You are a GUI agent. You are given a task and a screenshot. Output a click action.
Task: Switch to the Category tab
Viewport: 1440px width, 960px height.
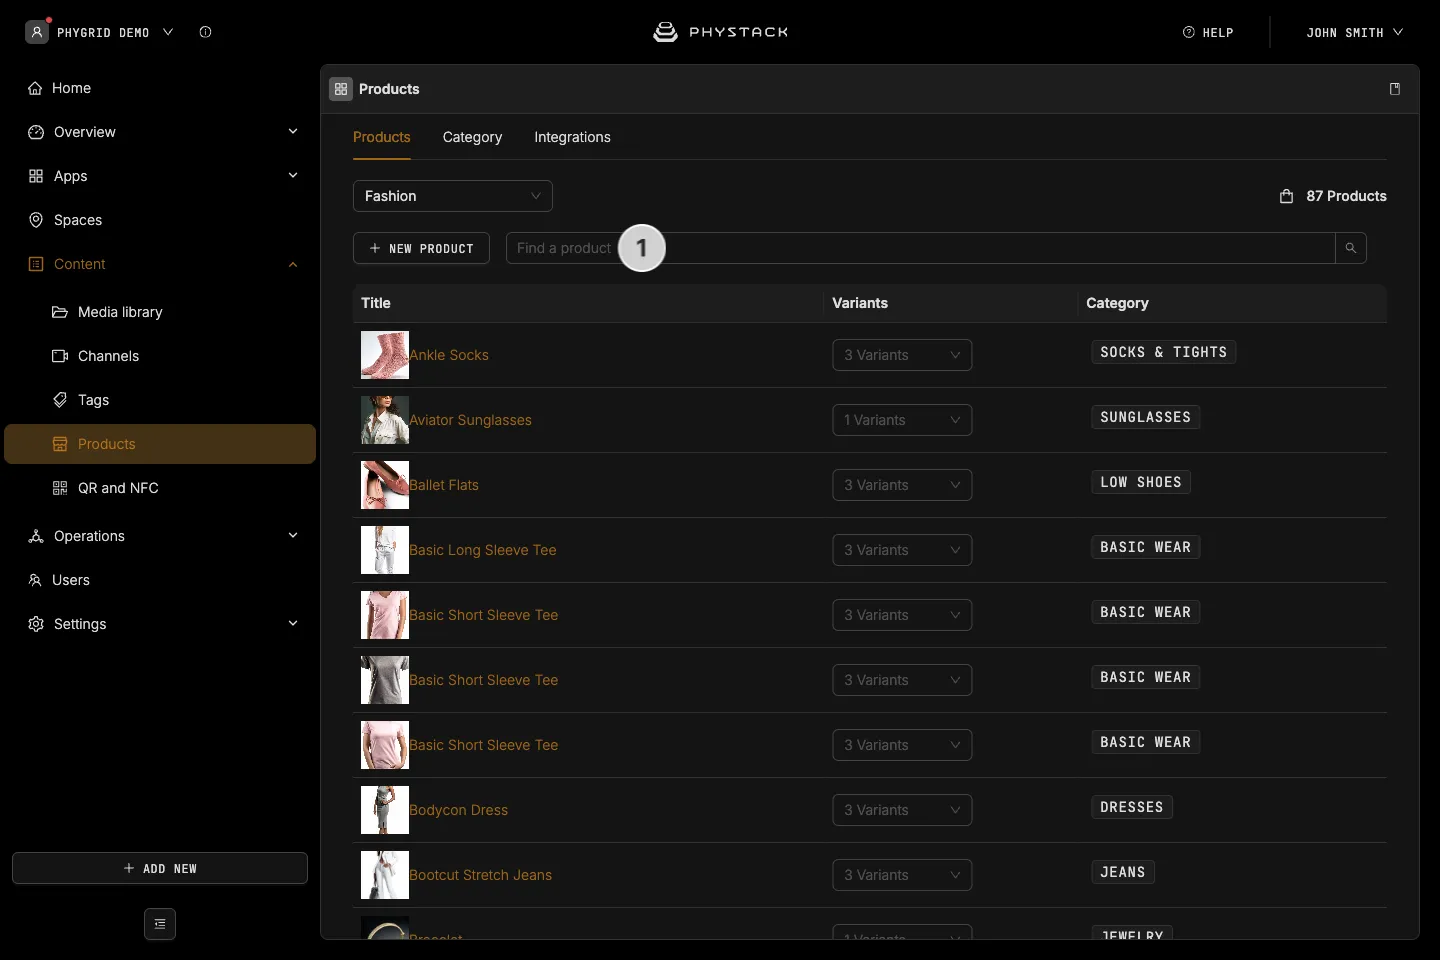coord(473,137)
